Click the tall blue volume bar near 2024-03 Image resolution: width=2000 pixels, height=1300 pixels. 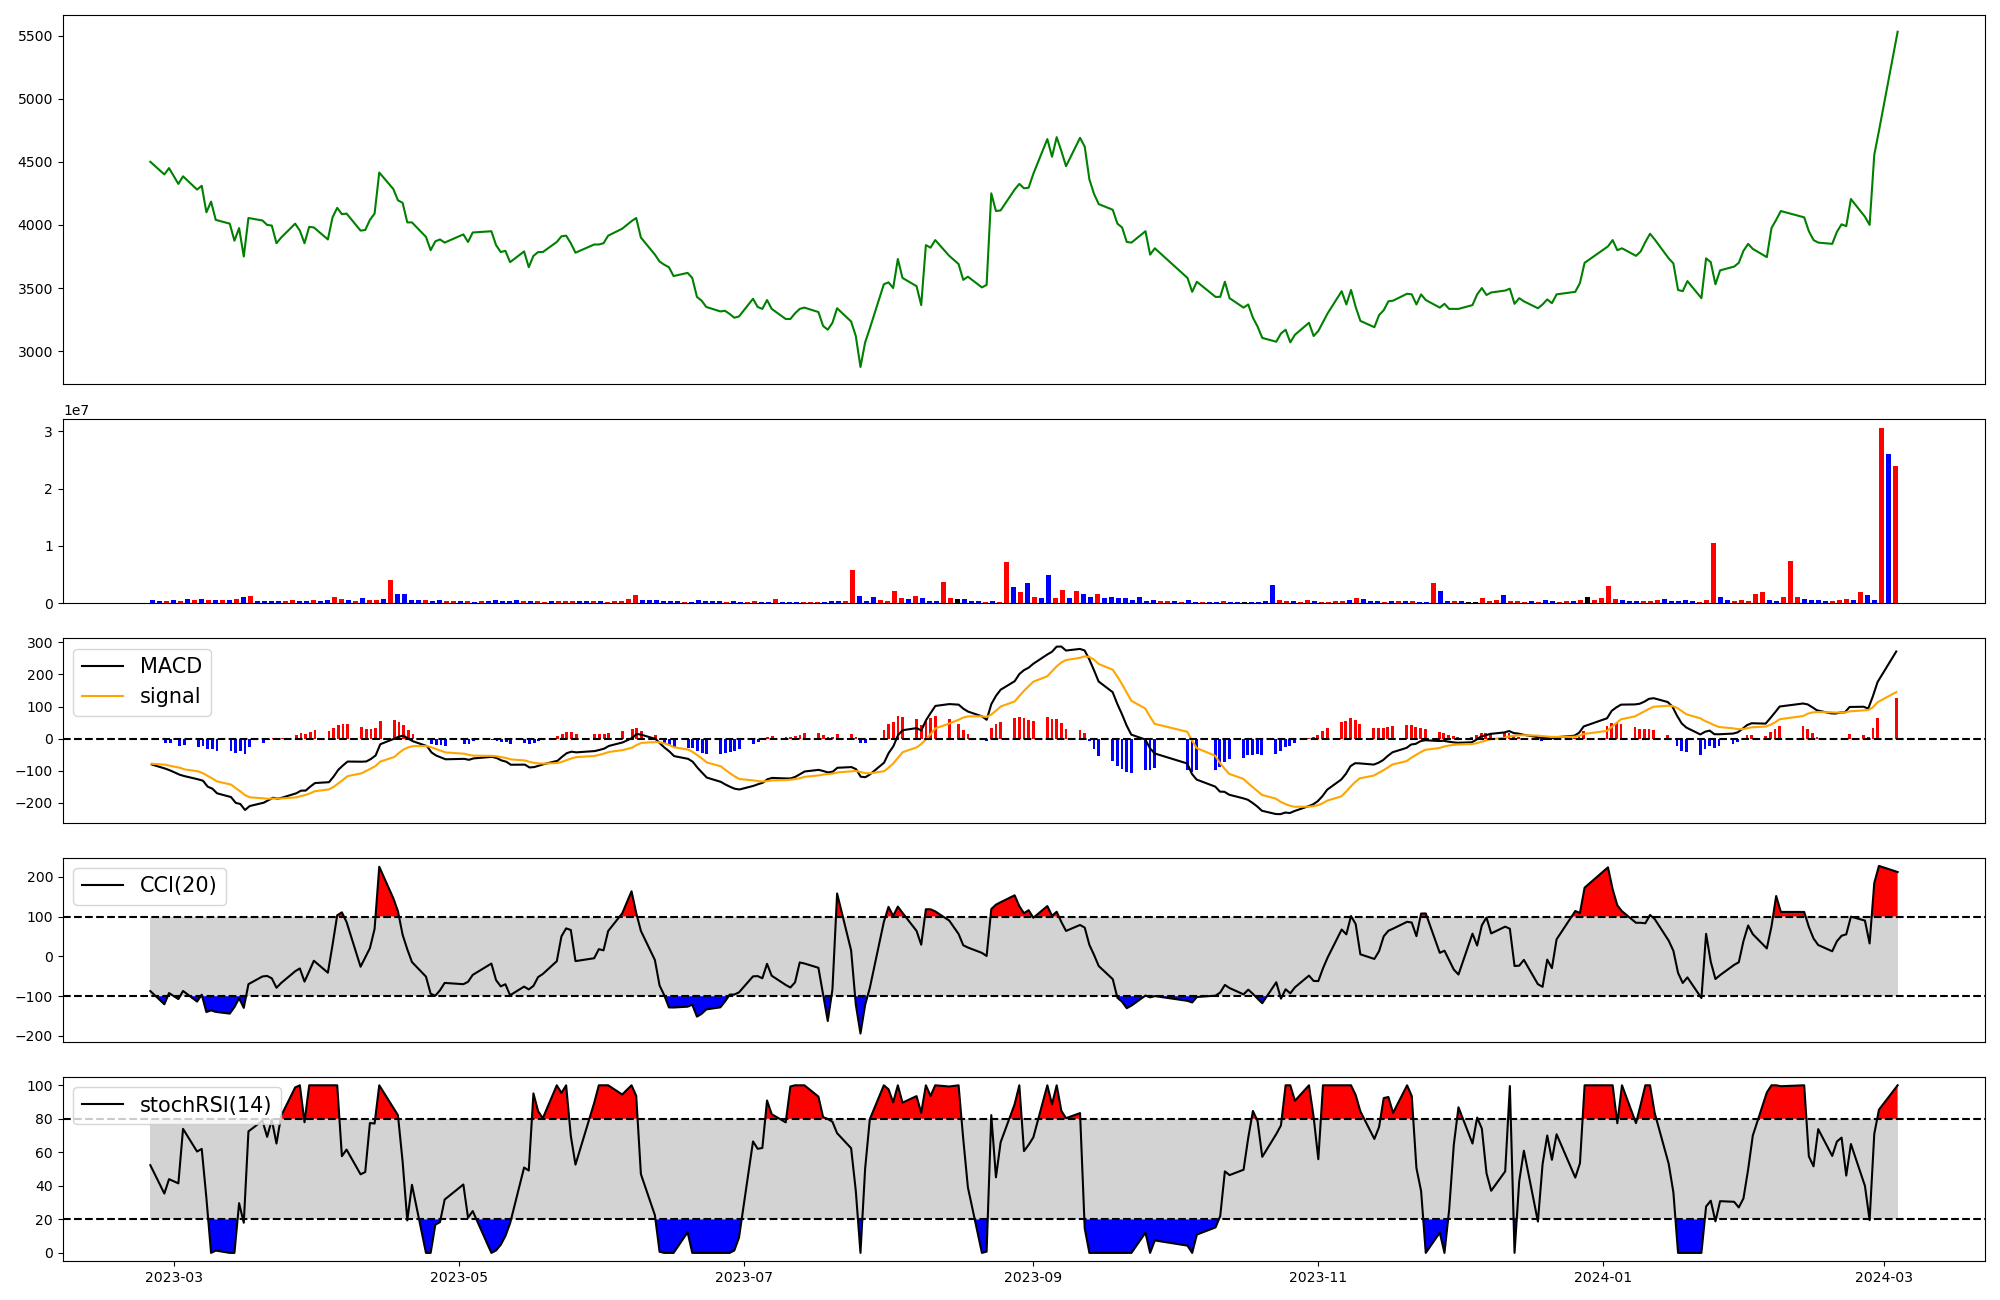[1888, 529]
